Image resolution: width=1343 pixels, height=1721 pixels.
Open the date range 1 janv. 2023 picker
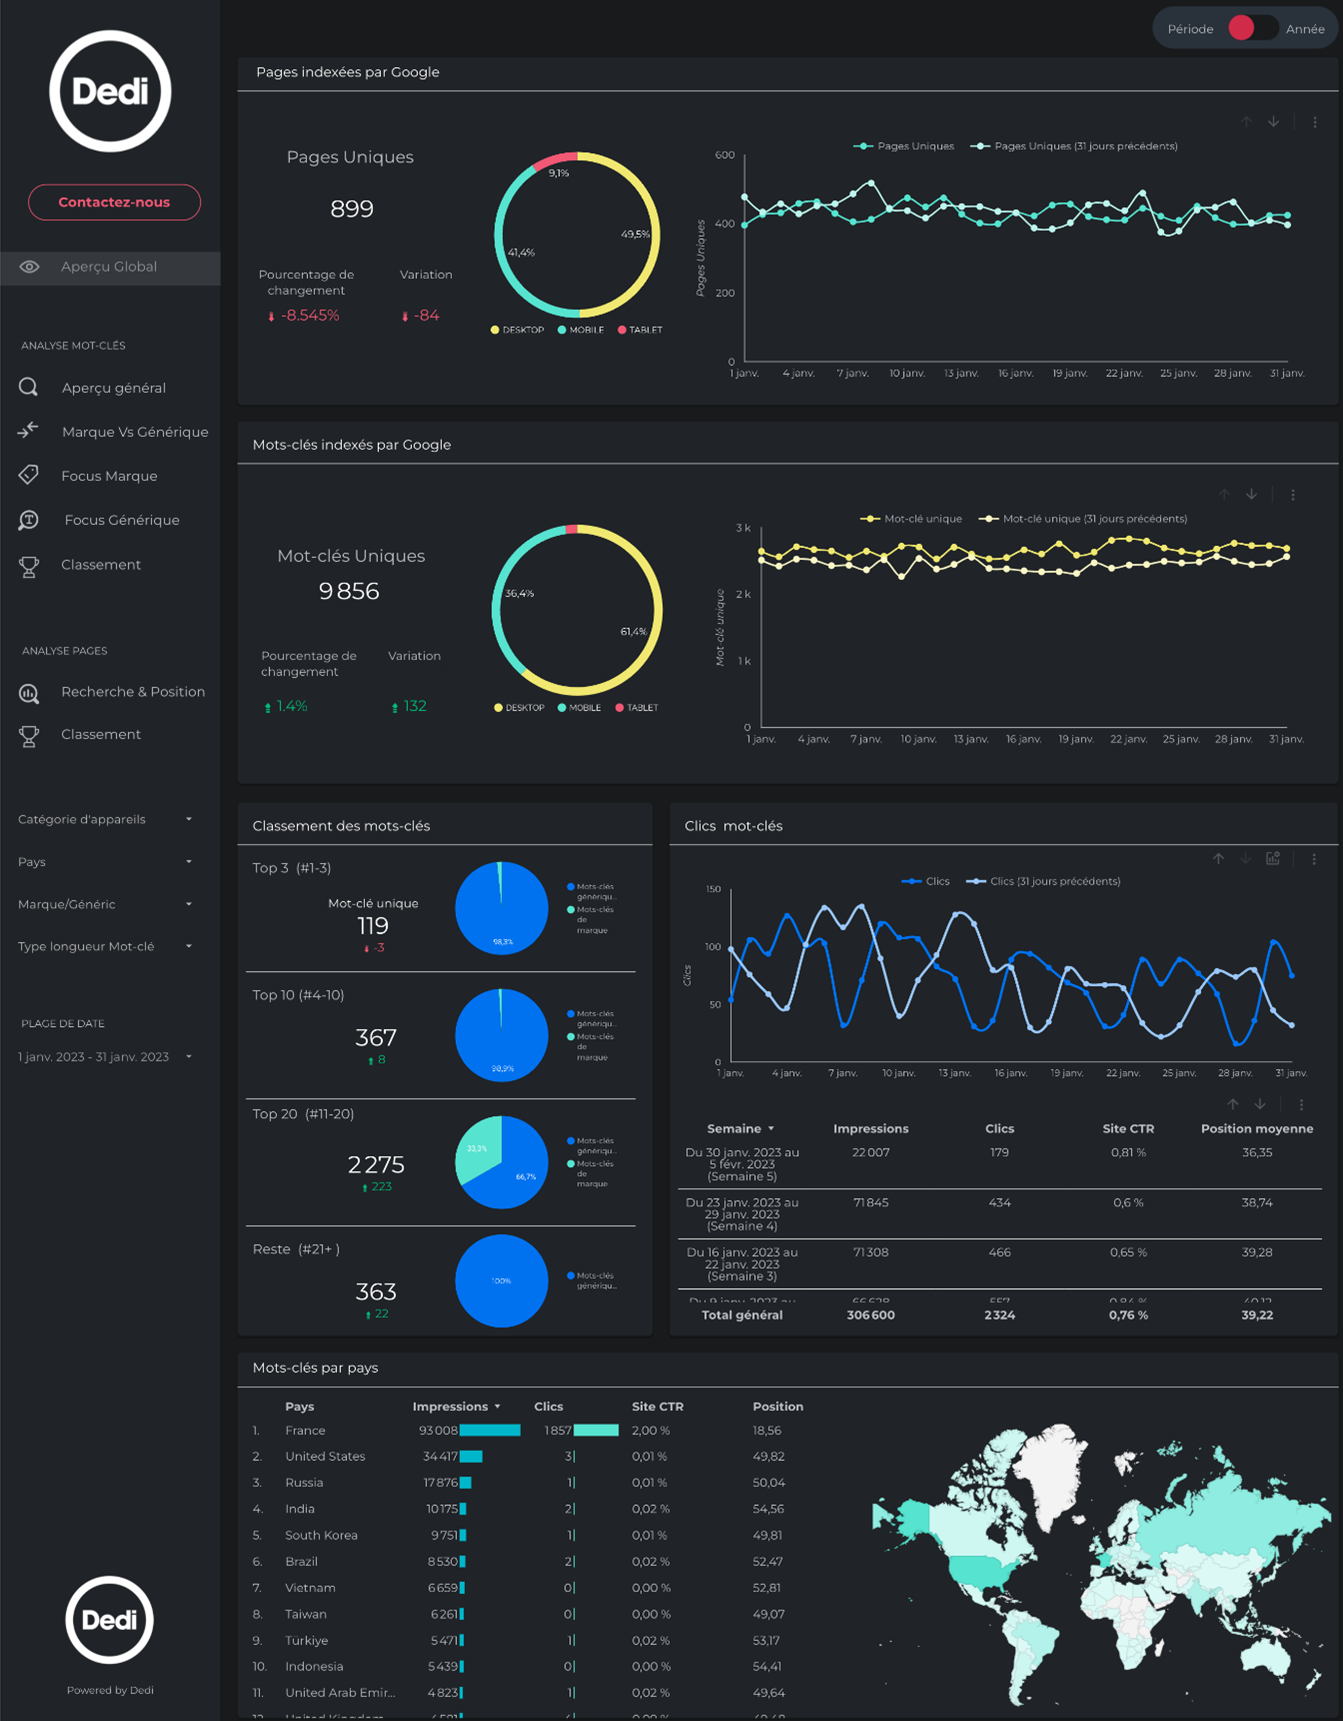pos(105,1057)
